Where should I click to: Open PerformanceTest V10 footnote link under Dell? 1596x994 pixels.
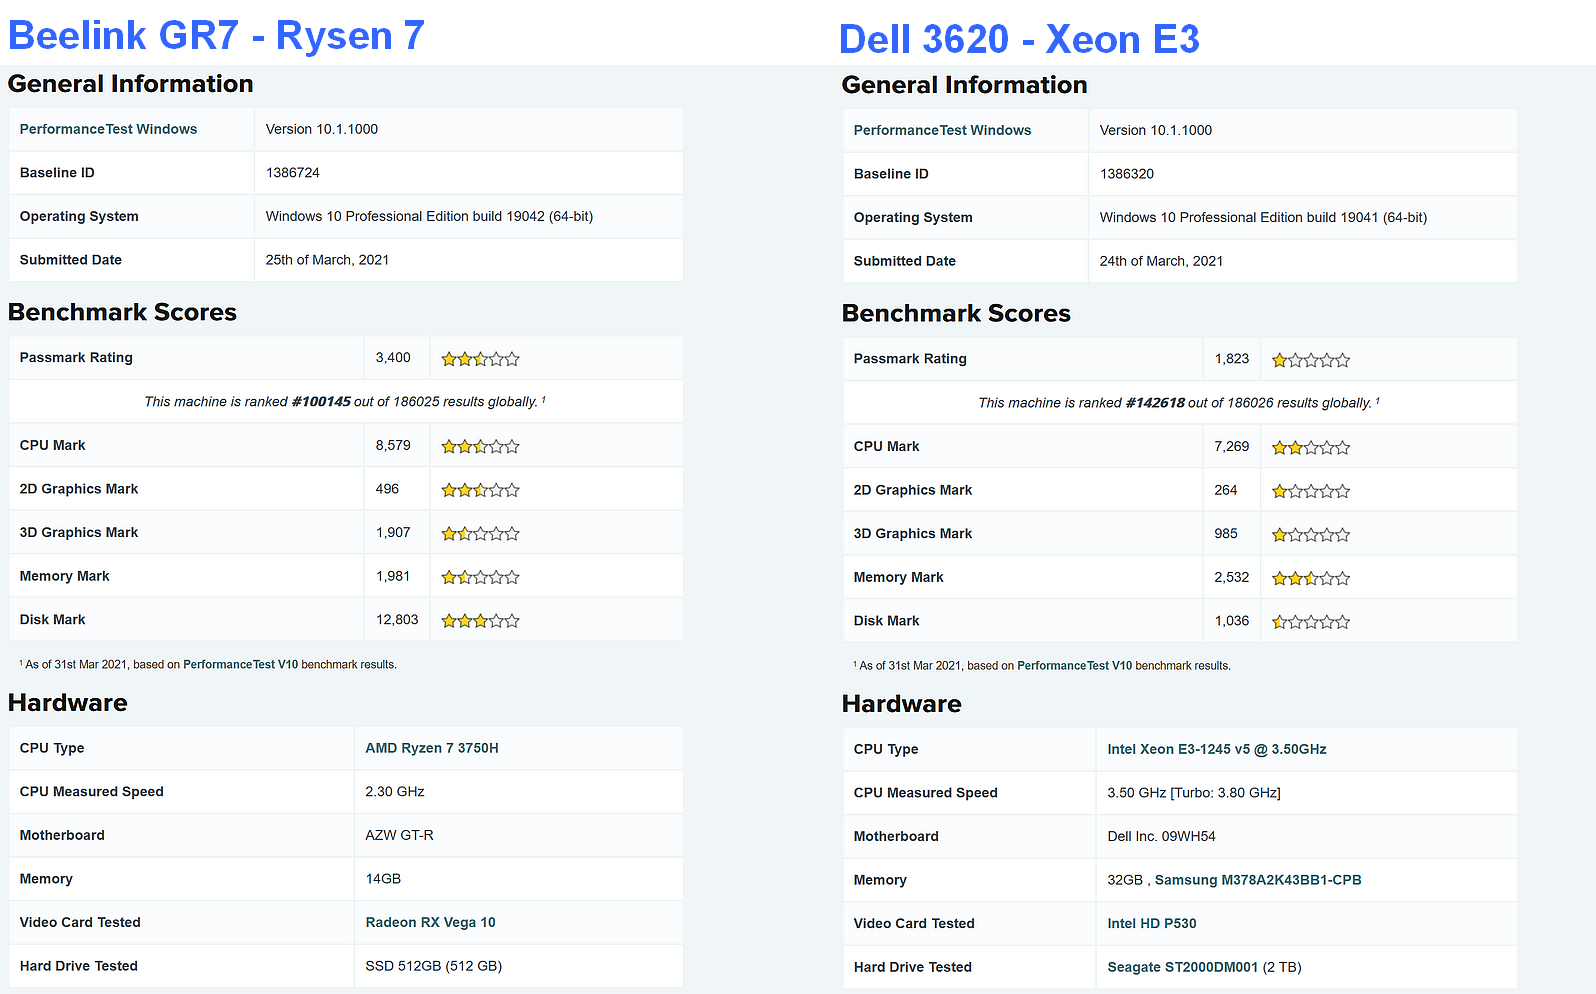tap(1075, 665)
